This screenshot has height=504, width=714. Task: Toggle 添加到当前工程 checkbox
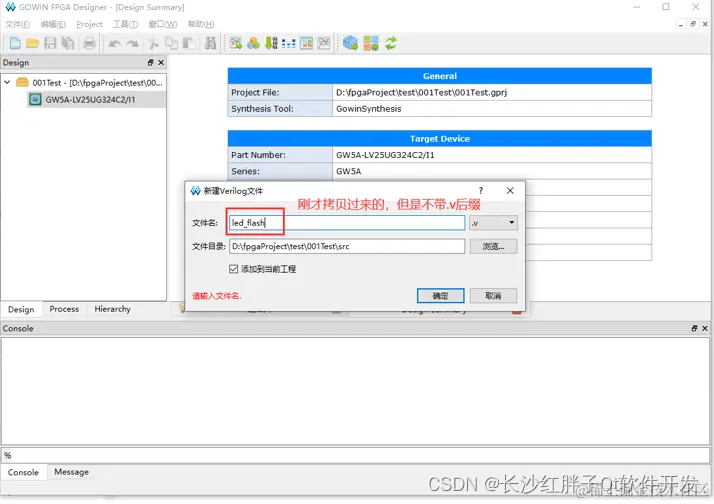pyautogui.click(x=234, y=269)
